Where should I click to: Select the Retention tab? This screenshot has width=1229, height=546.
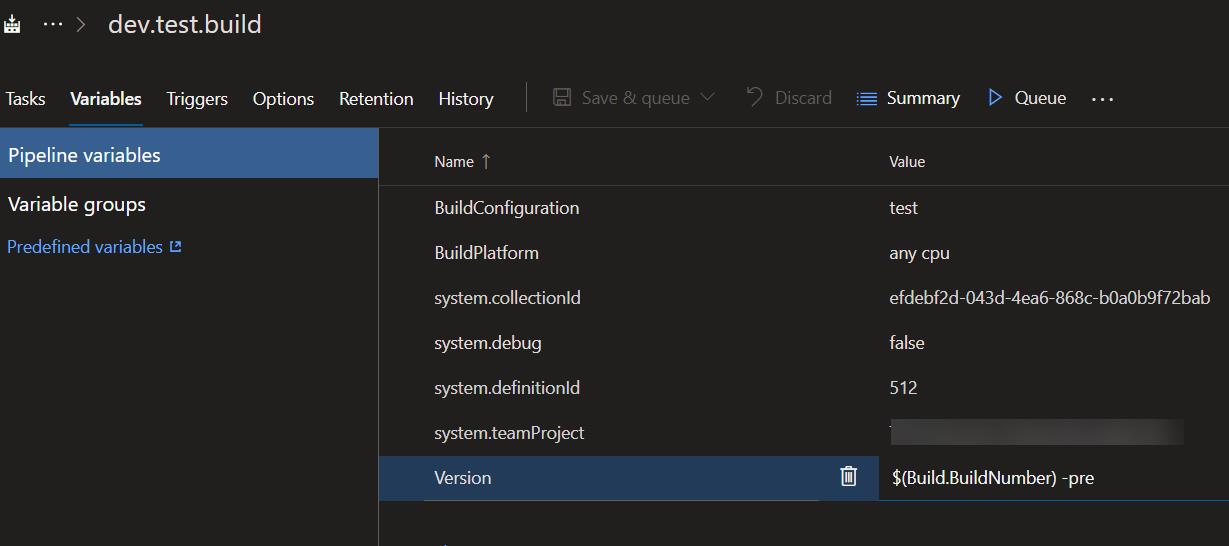(x=376, y=99)
